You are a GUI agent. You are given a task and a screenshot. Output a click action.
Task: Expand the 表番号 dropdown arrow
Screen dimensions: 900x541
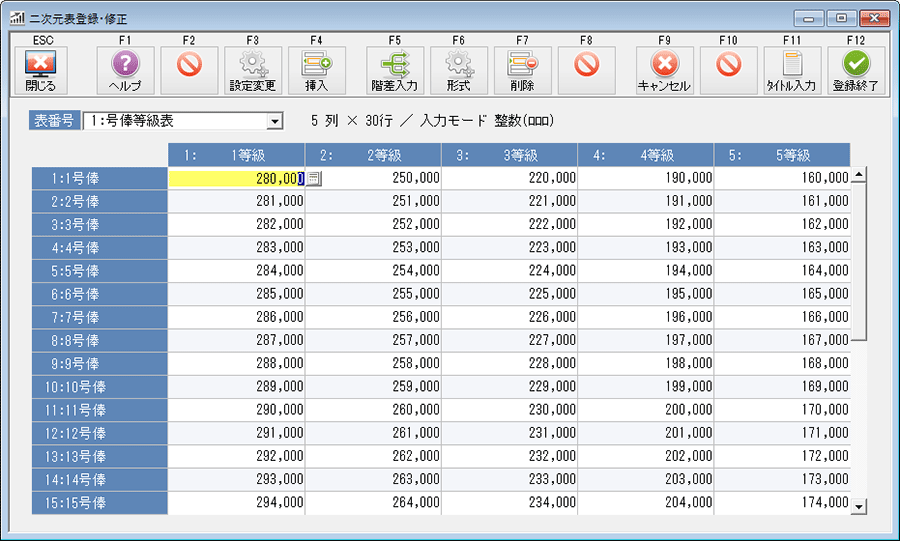[x=276, y=121]
